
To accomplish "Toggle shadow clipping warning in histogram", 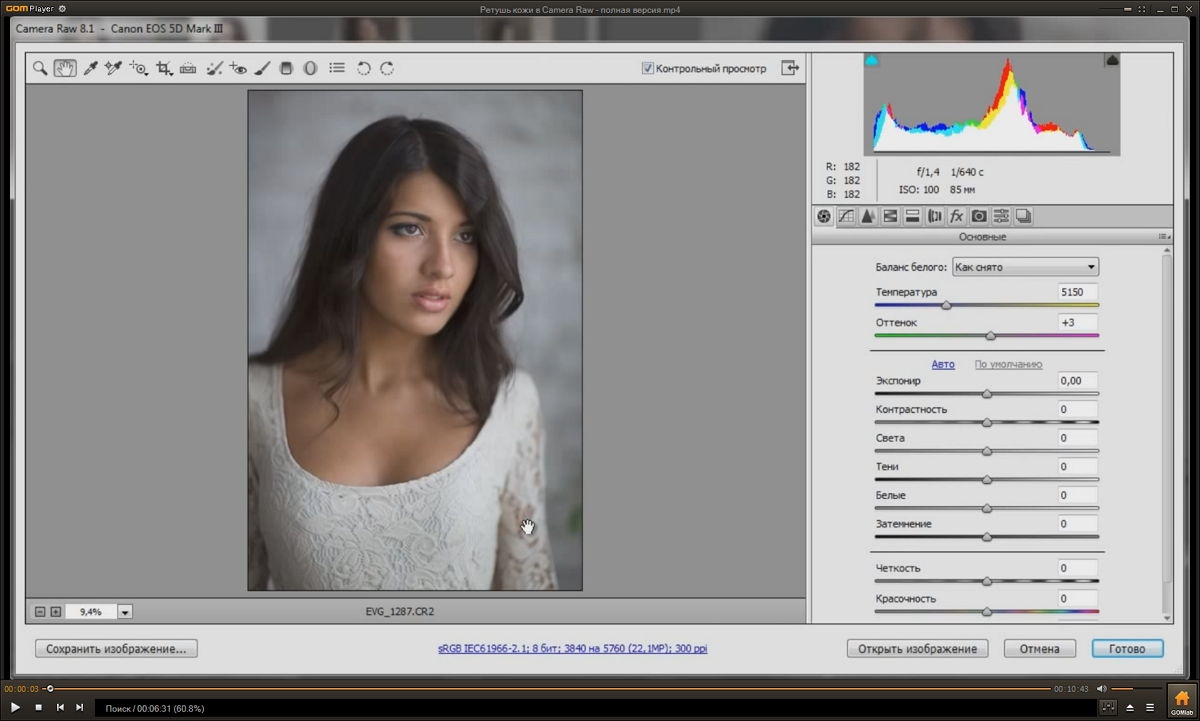I will (x=871, y=61).
